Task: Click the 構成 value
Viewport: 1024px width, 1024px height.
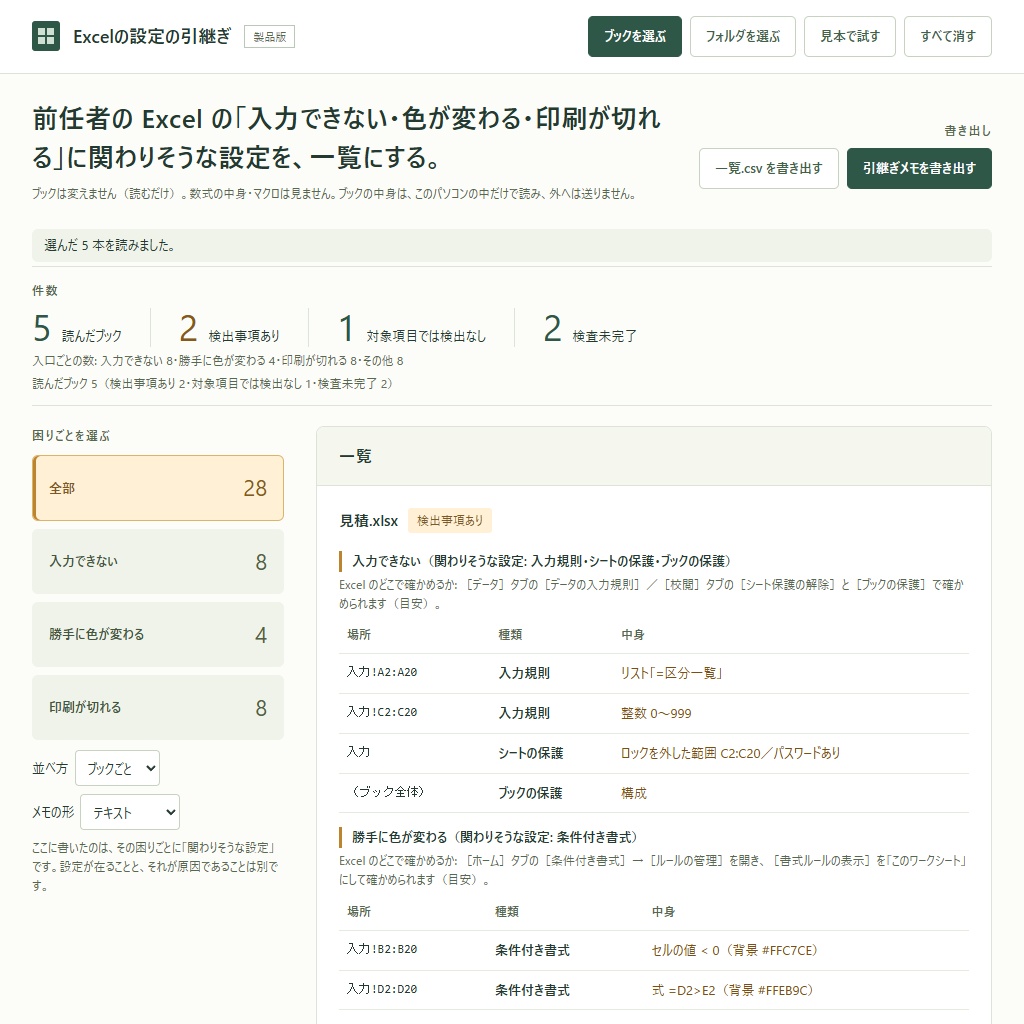Action: click(633, 793)
